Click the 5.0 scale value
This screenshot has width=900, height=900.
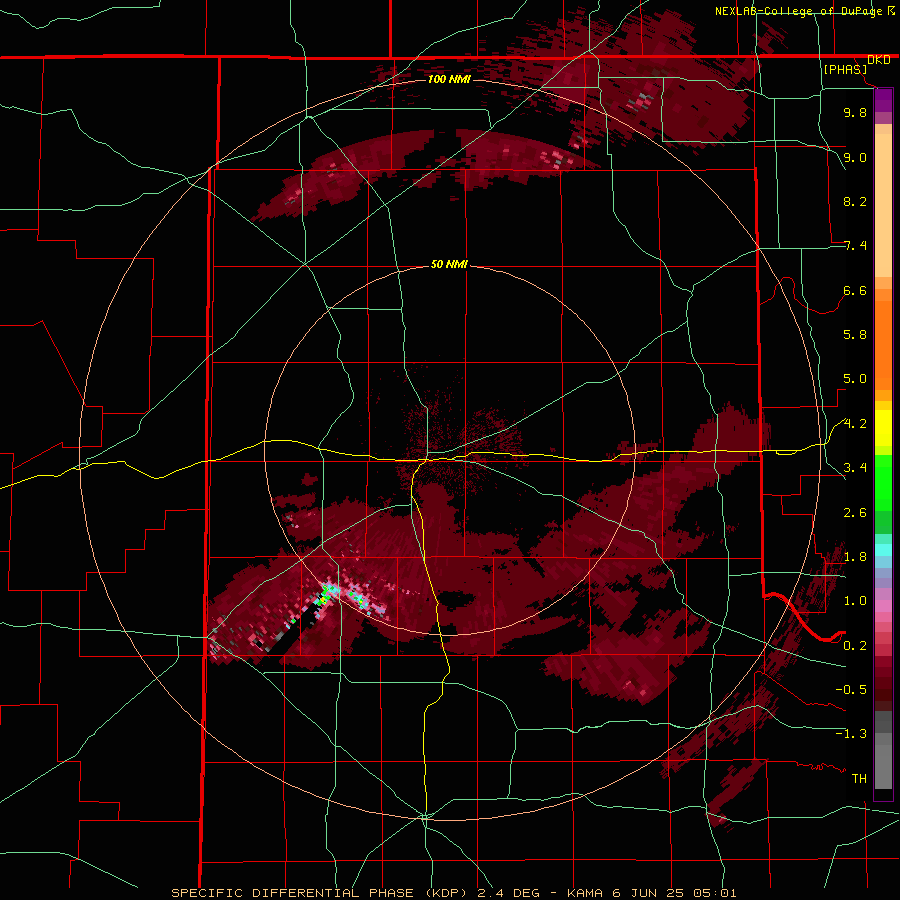tap(855, 379)
